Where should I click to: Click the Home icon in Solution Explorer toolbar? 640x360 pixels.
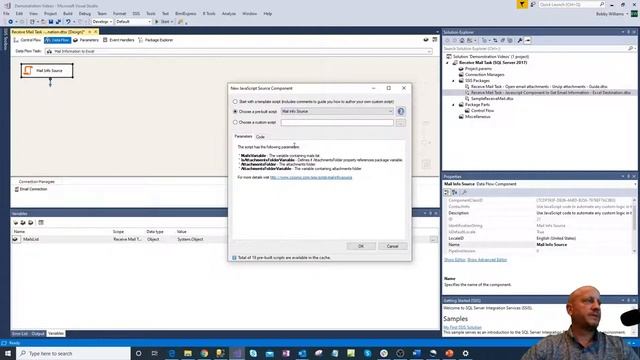[x=462, y=40]
